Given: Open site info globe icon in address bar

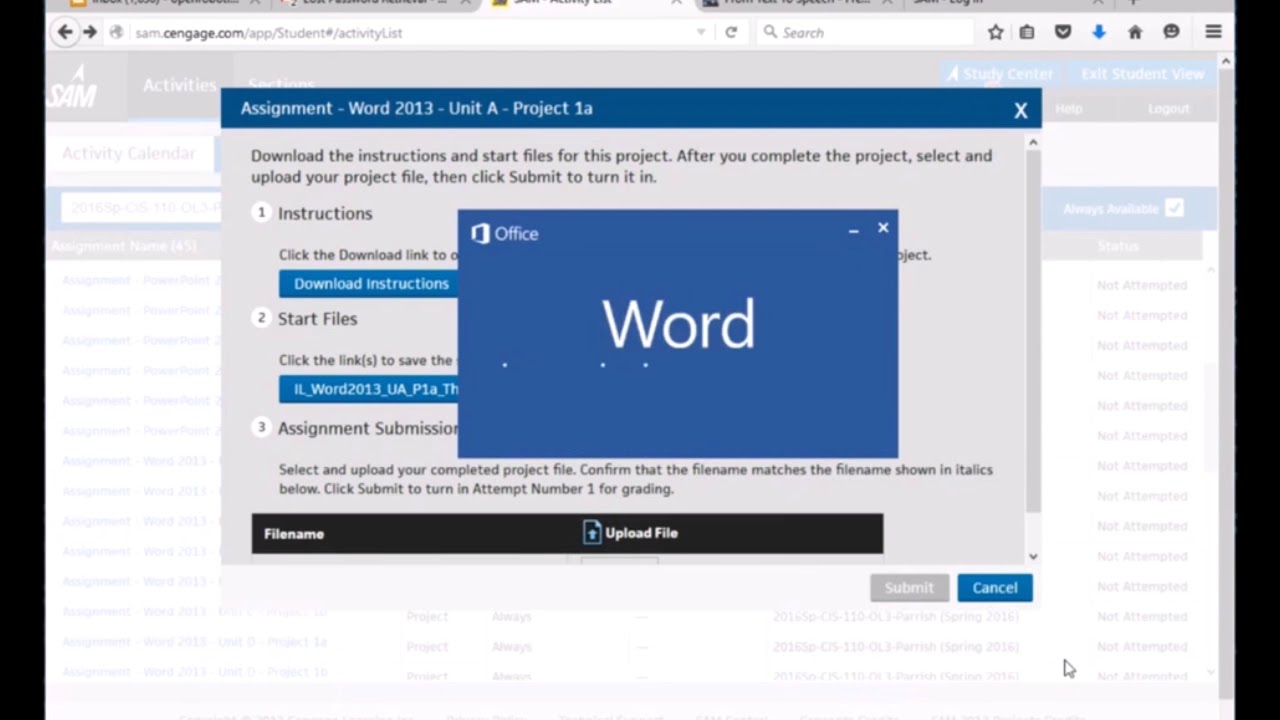Looking at the screenshot, I should tap(116, 32).
